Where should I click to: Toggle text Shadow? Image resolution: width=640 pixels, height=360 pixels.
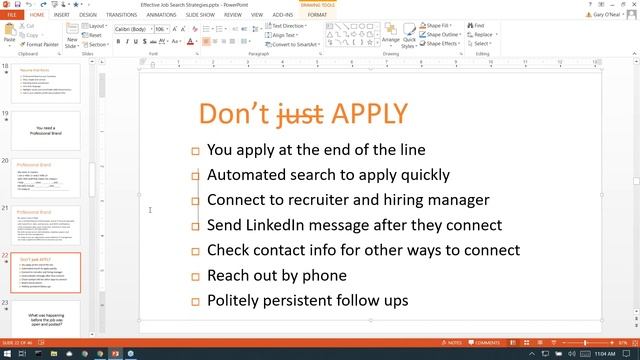tap(144, 41)
